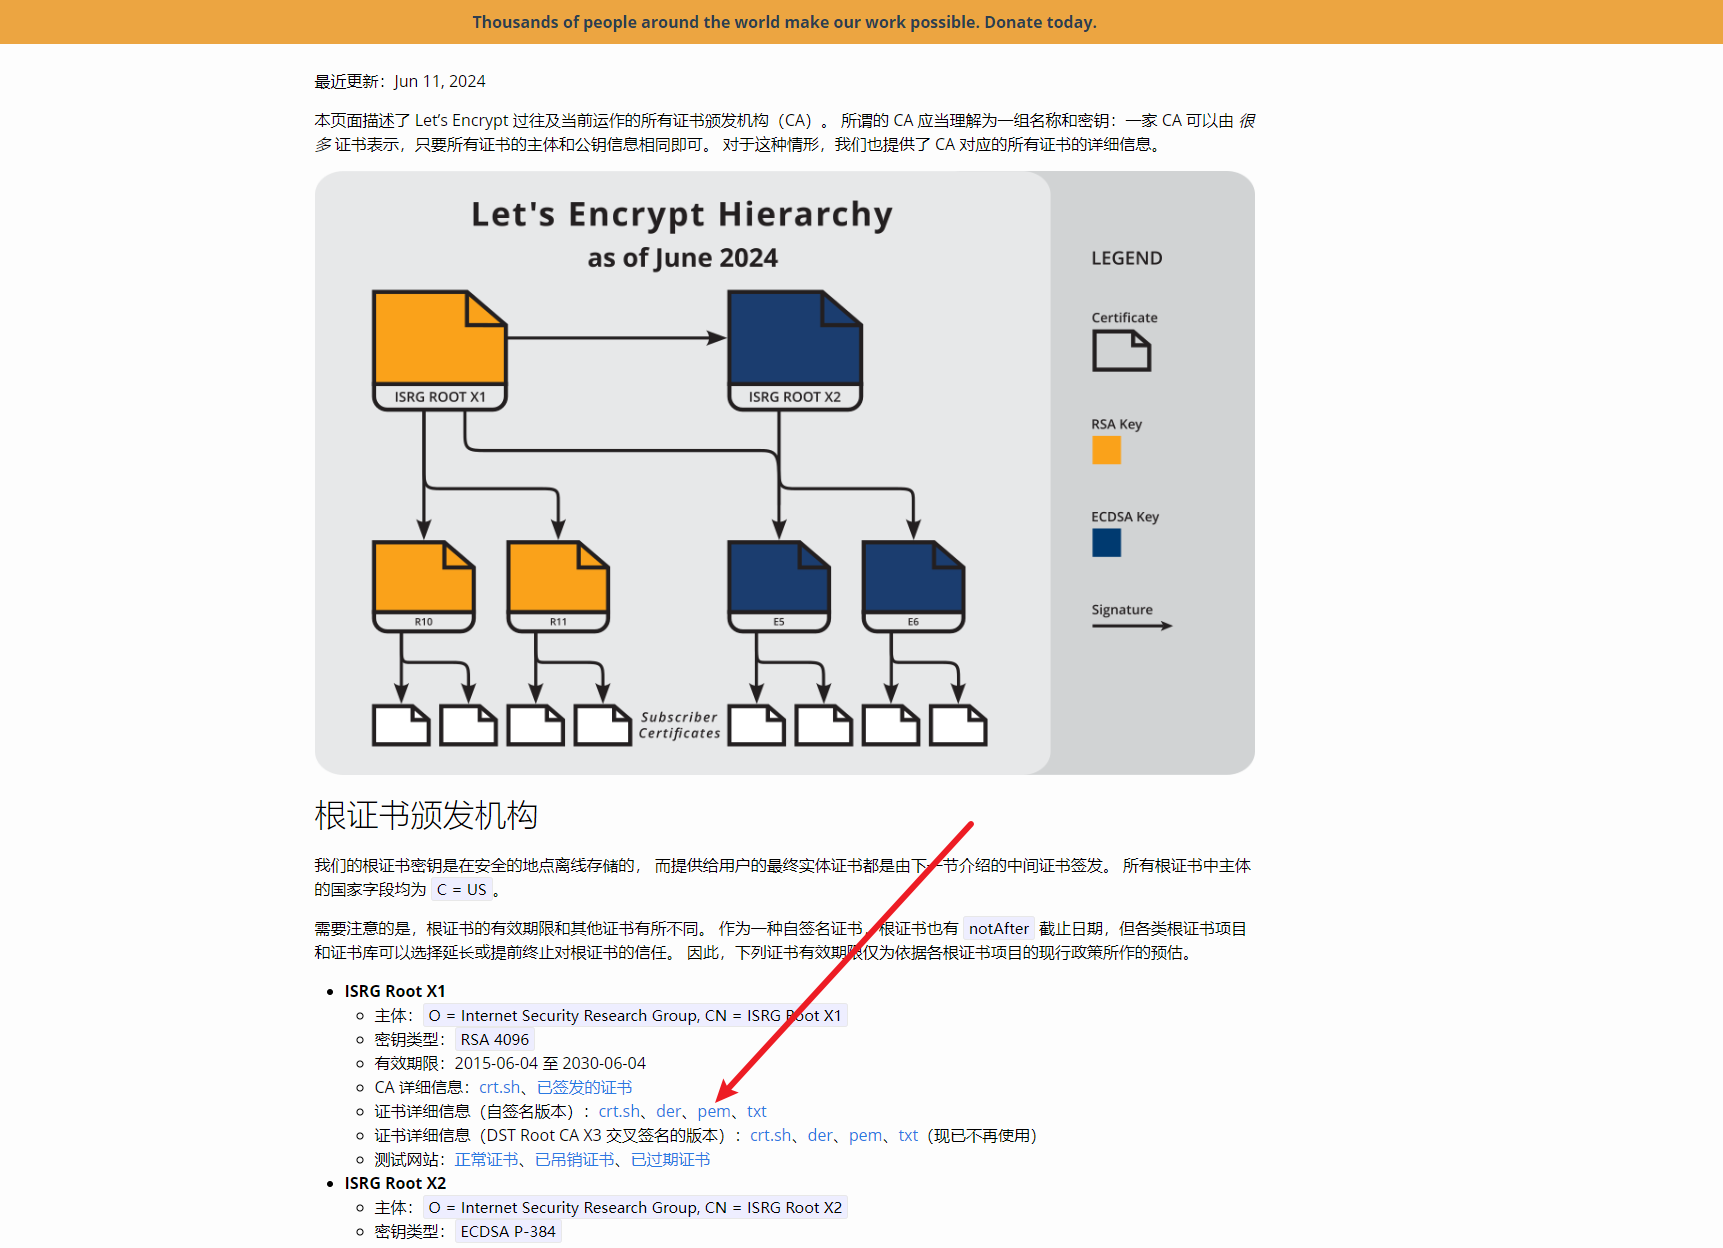This screenshot has width=1723, height=1248.
Task: Open the pem link the red arrow points to
Action: tap(713, 1111)
